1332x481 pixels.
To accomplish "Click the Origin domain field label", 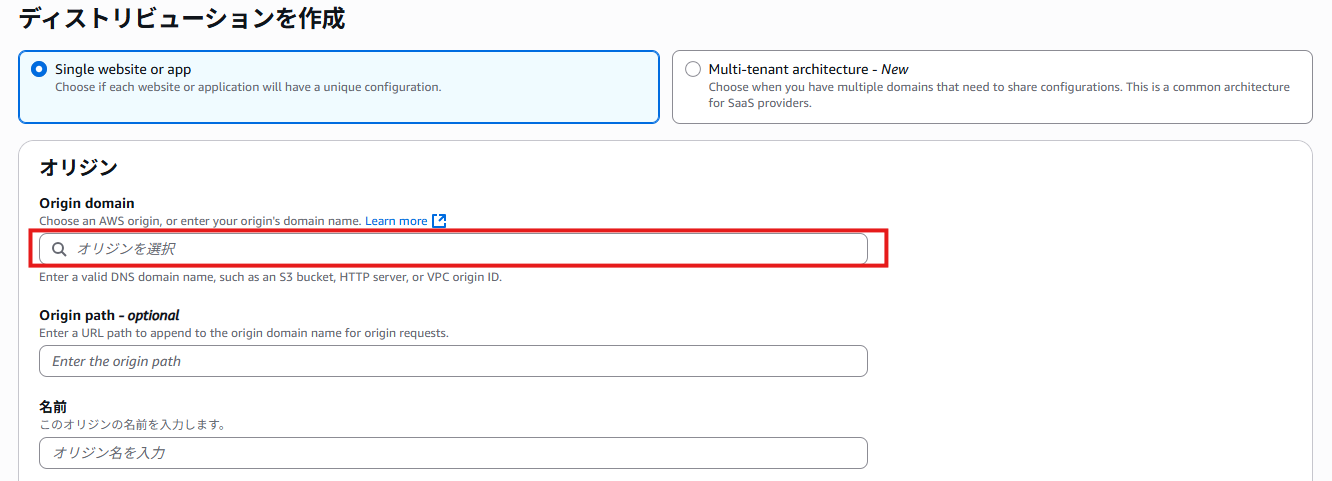I will tap(87, 203).
